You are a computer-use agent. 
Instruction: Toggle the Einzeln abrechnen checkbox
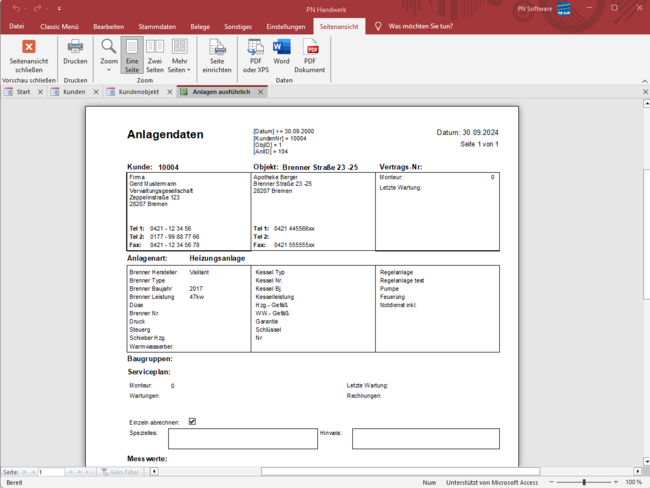[x=192, y=422]
